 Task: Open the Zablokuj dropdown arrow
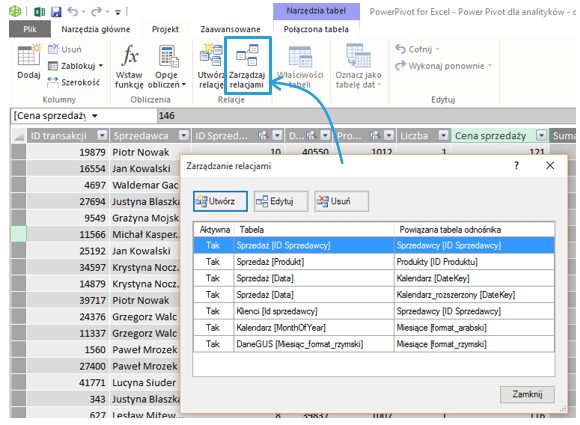(101, 66)
